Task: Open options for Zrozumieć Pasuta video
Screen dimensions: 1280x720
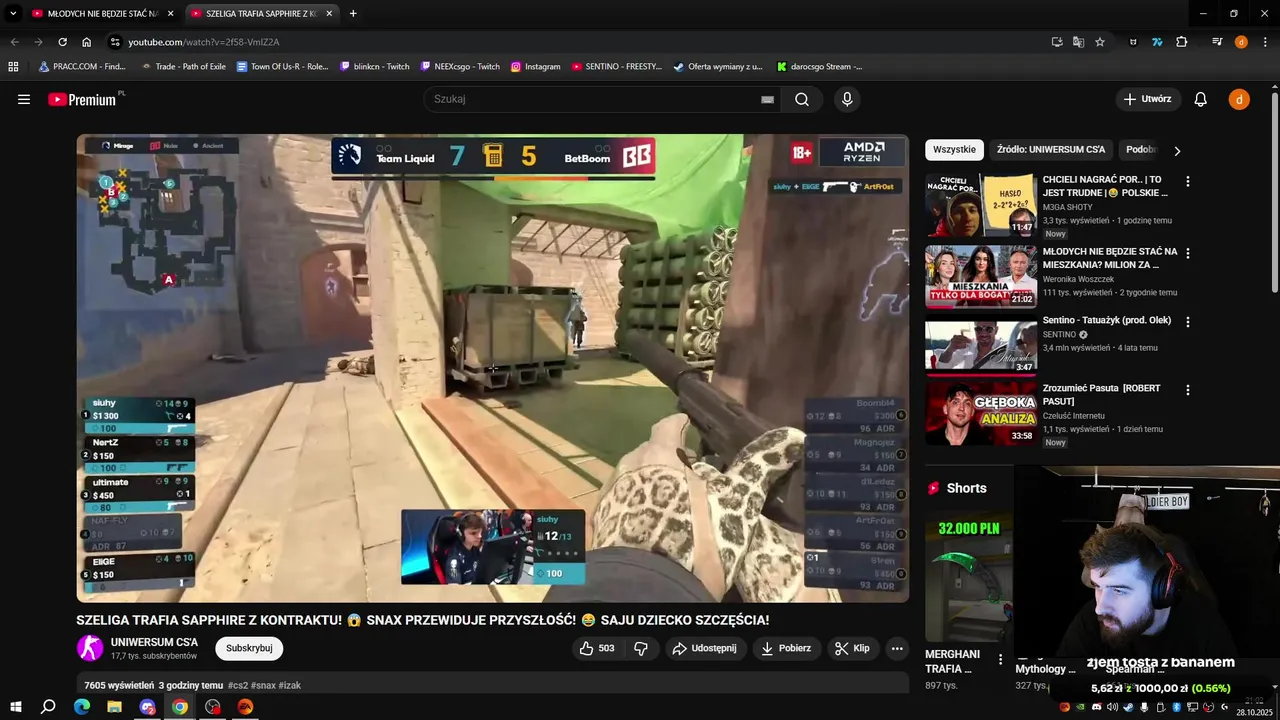Action: pyautogui.click(x=1188, y=390)
